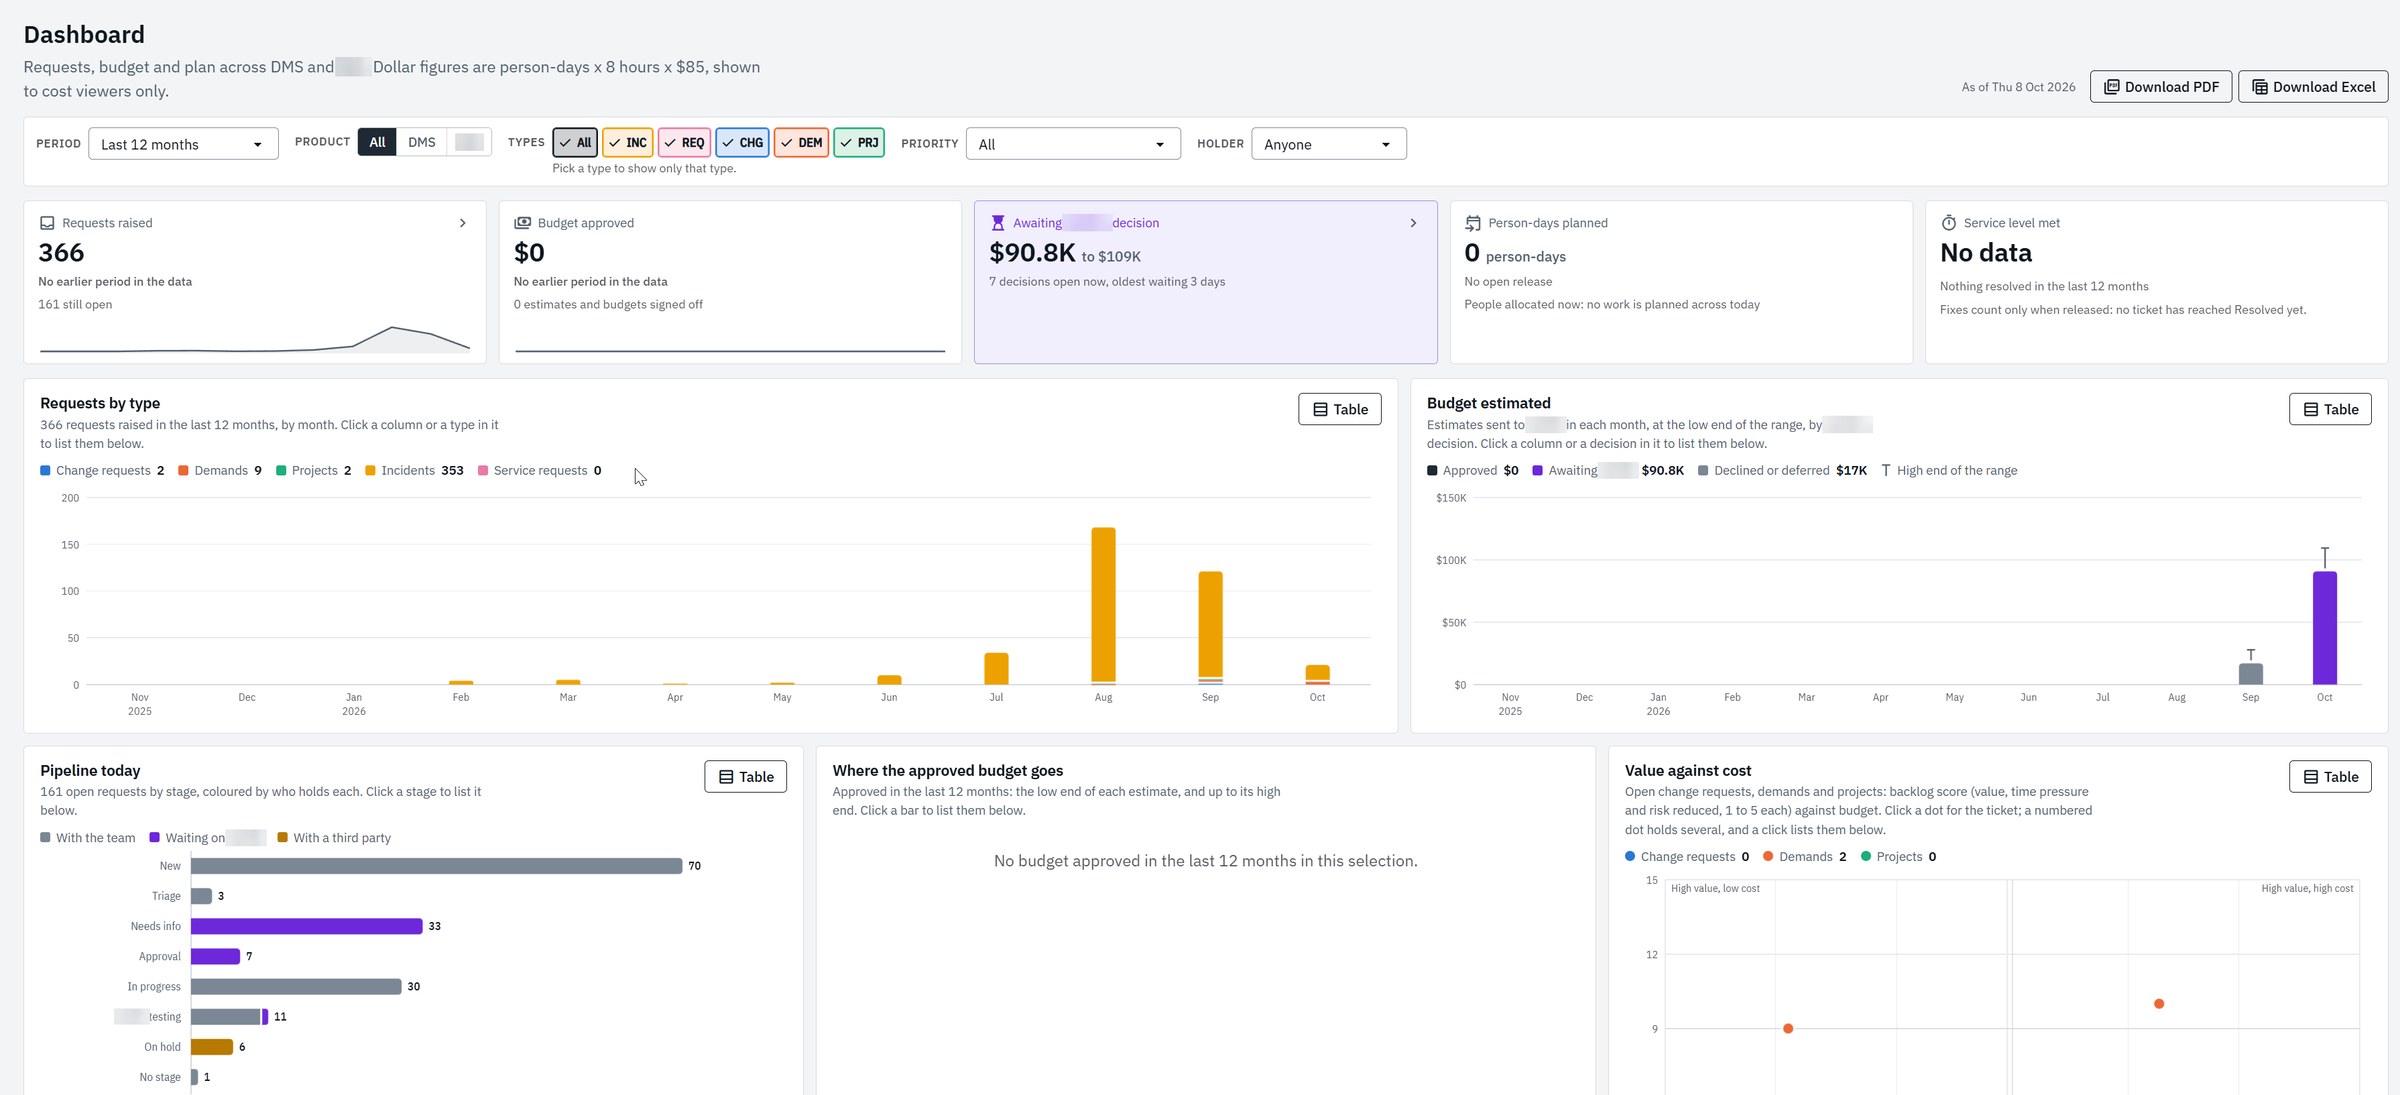Expand Requests raised card with its chevron
The width and height of the screenshot is (2400, 1095).
click(x=462, y=223)
